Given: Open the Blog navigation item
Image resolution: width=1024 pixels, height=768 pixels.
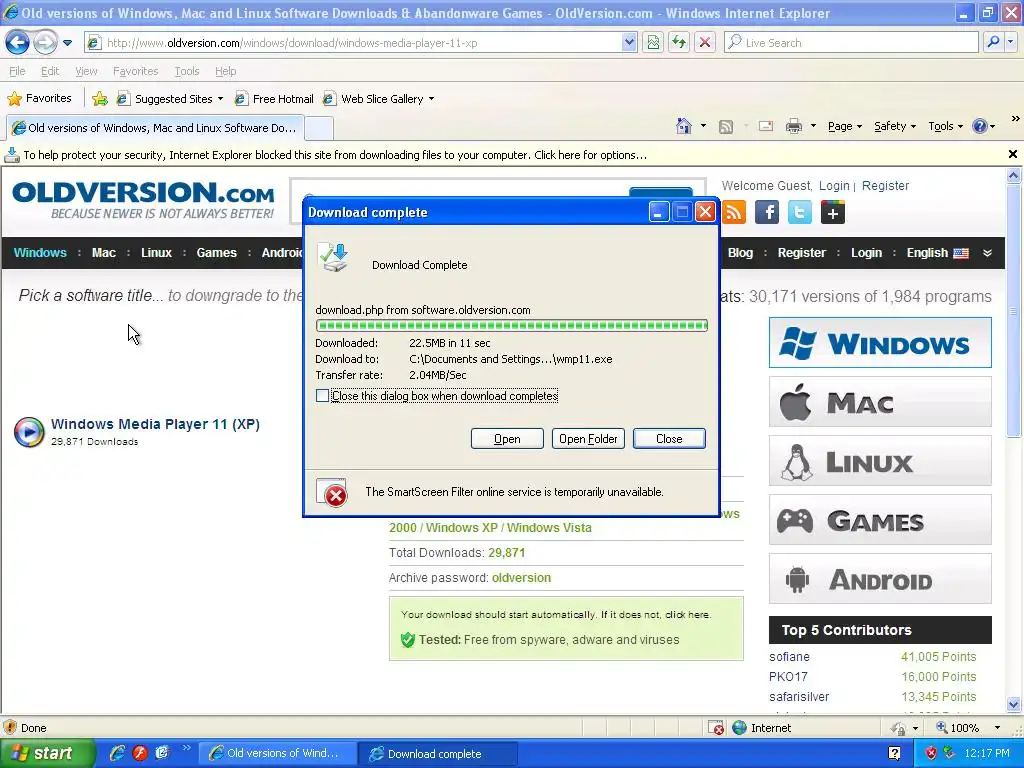Looking at the screenshot, I should 740,253.
